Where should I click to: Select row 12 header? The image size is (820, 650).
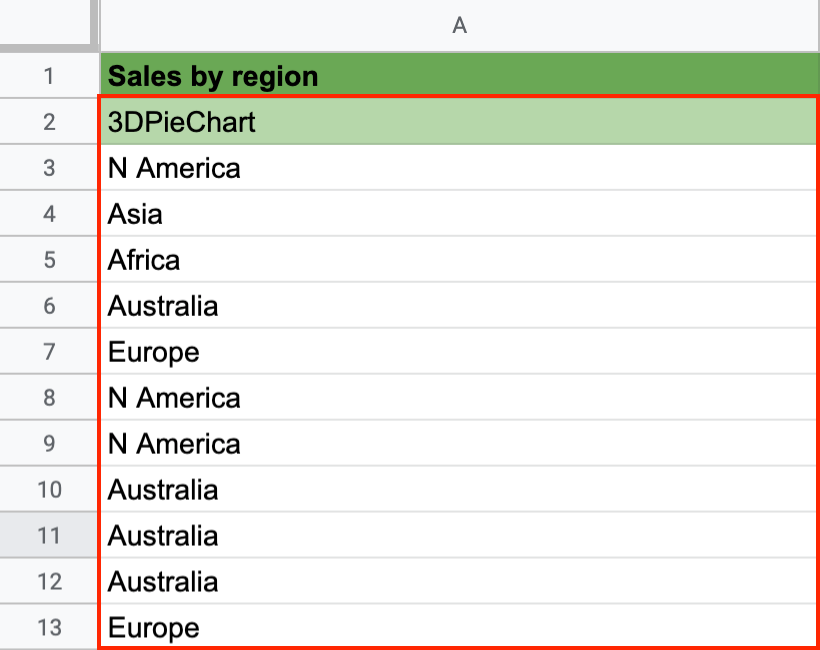[49, 581]
